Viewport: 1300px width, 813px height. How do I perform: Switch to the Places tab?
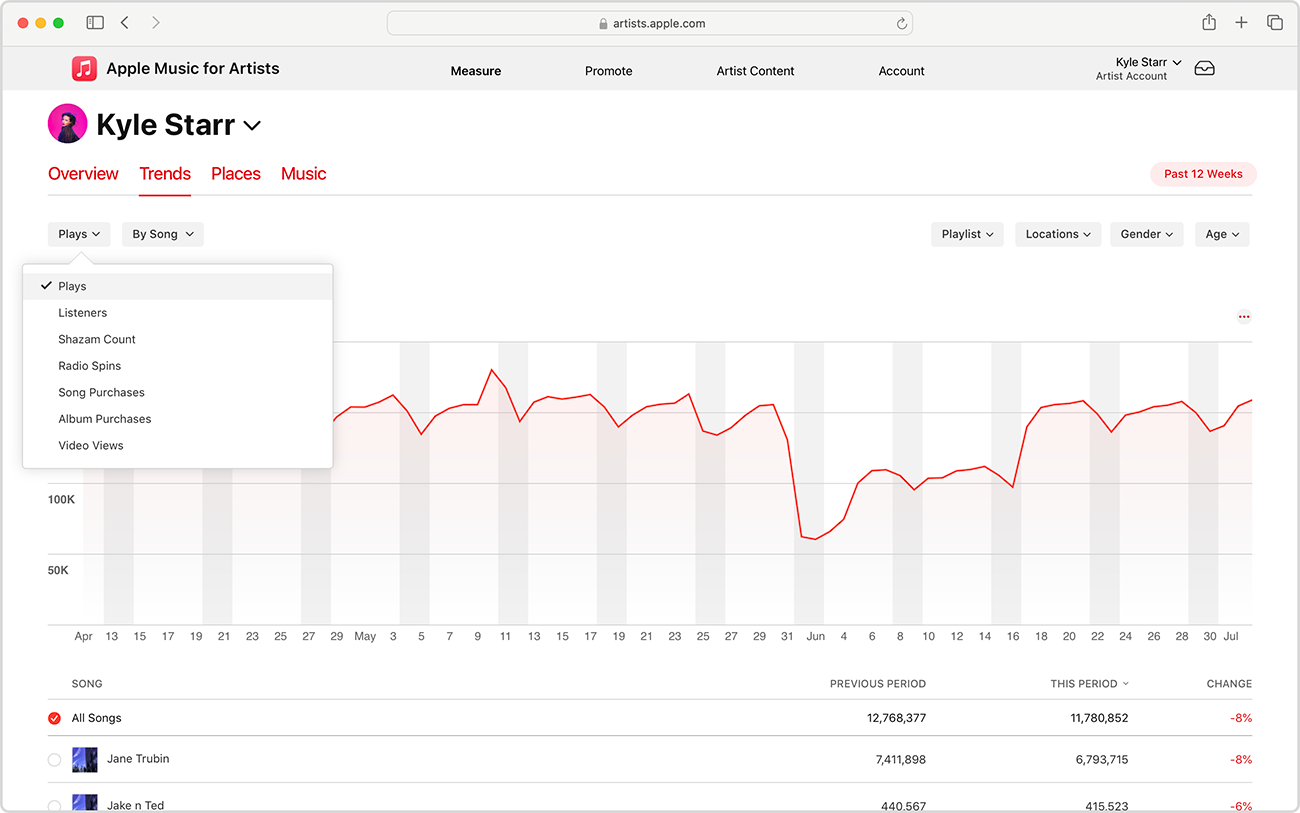click(x=235, y=174)
